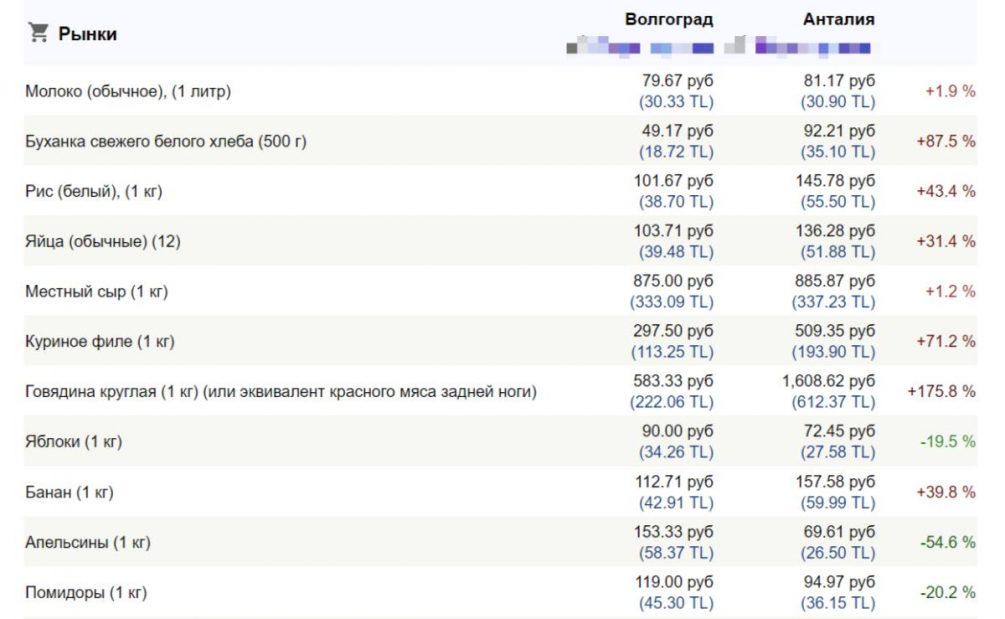Screen dimensions: 1005x619
Task: Select the Апельсины (1 кг) row label
Action: (87, 542)
